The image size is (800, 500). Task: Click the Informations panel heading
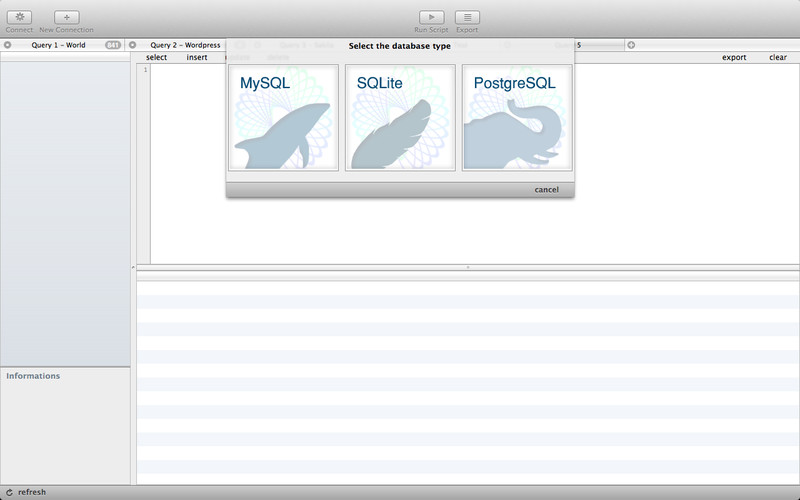click(x=33, y=376)
